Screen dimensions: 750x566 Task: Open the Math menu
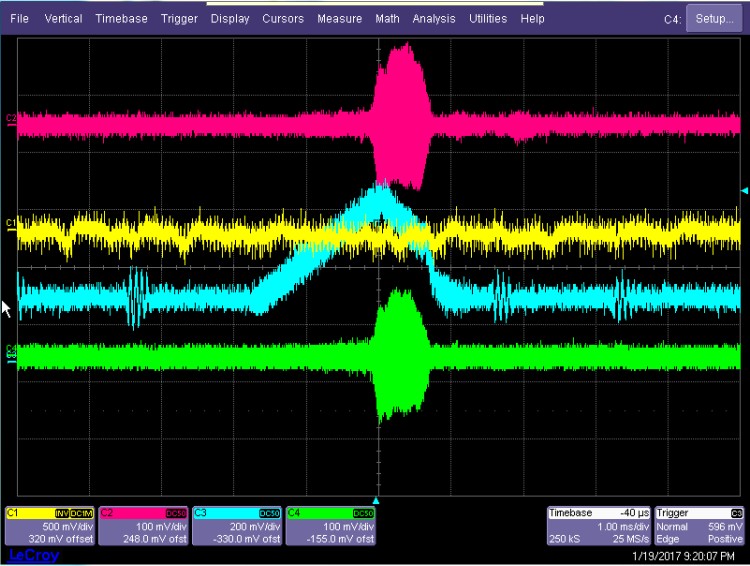(x=388, y=19)
